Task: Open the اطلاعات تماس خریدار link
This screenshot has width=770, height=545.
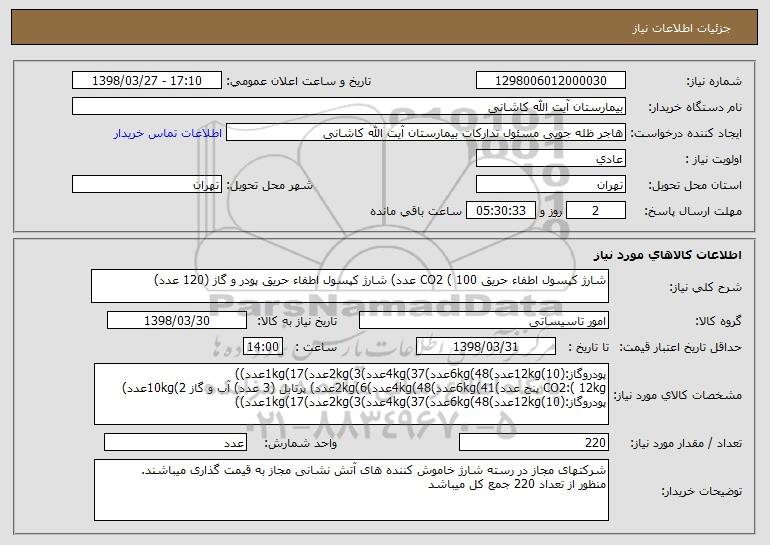Action: click(x=167, y=134)
